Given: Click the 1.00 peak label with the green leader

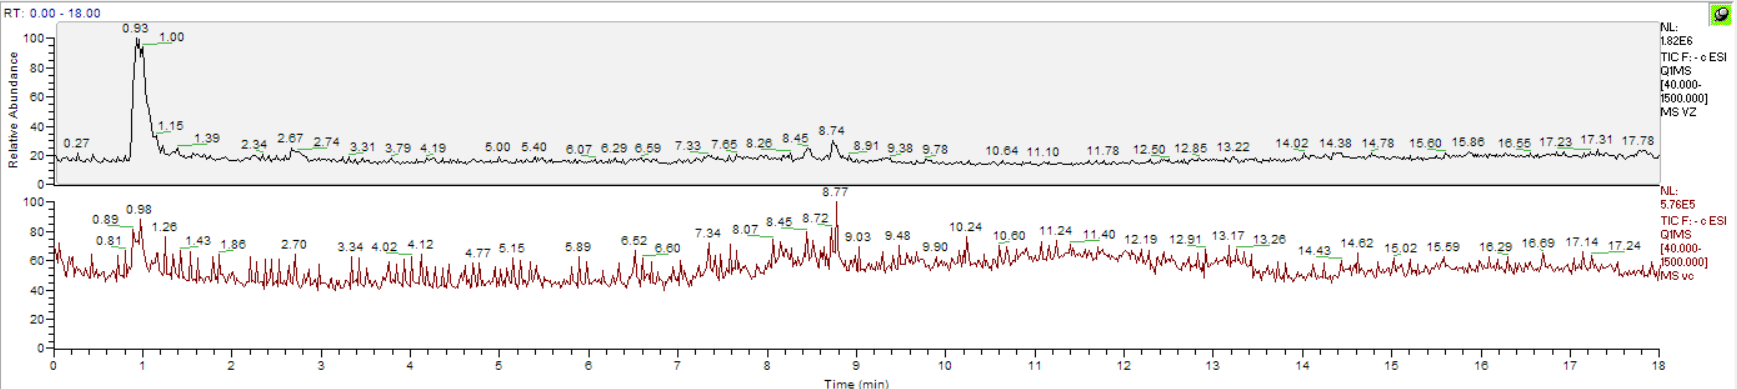Looking at the screenshot, I should (171, 37).
